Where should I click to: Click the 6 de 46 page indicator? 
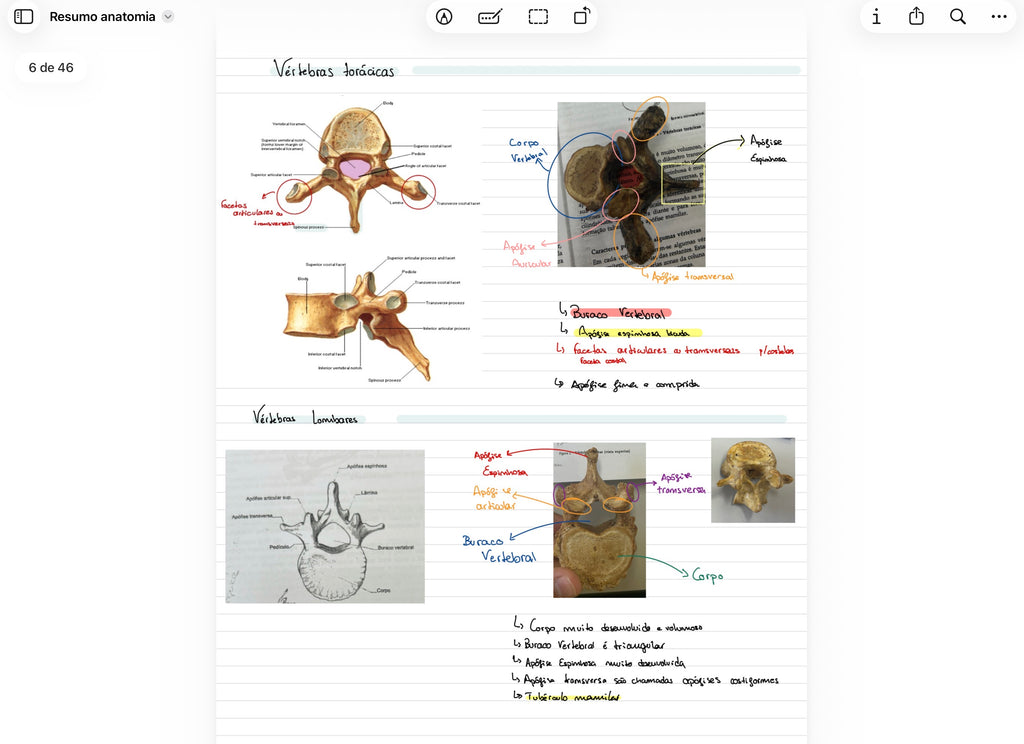click(x=51, y=67)
